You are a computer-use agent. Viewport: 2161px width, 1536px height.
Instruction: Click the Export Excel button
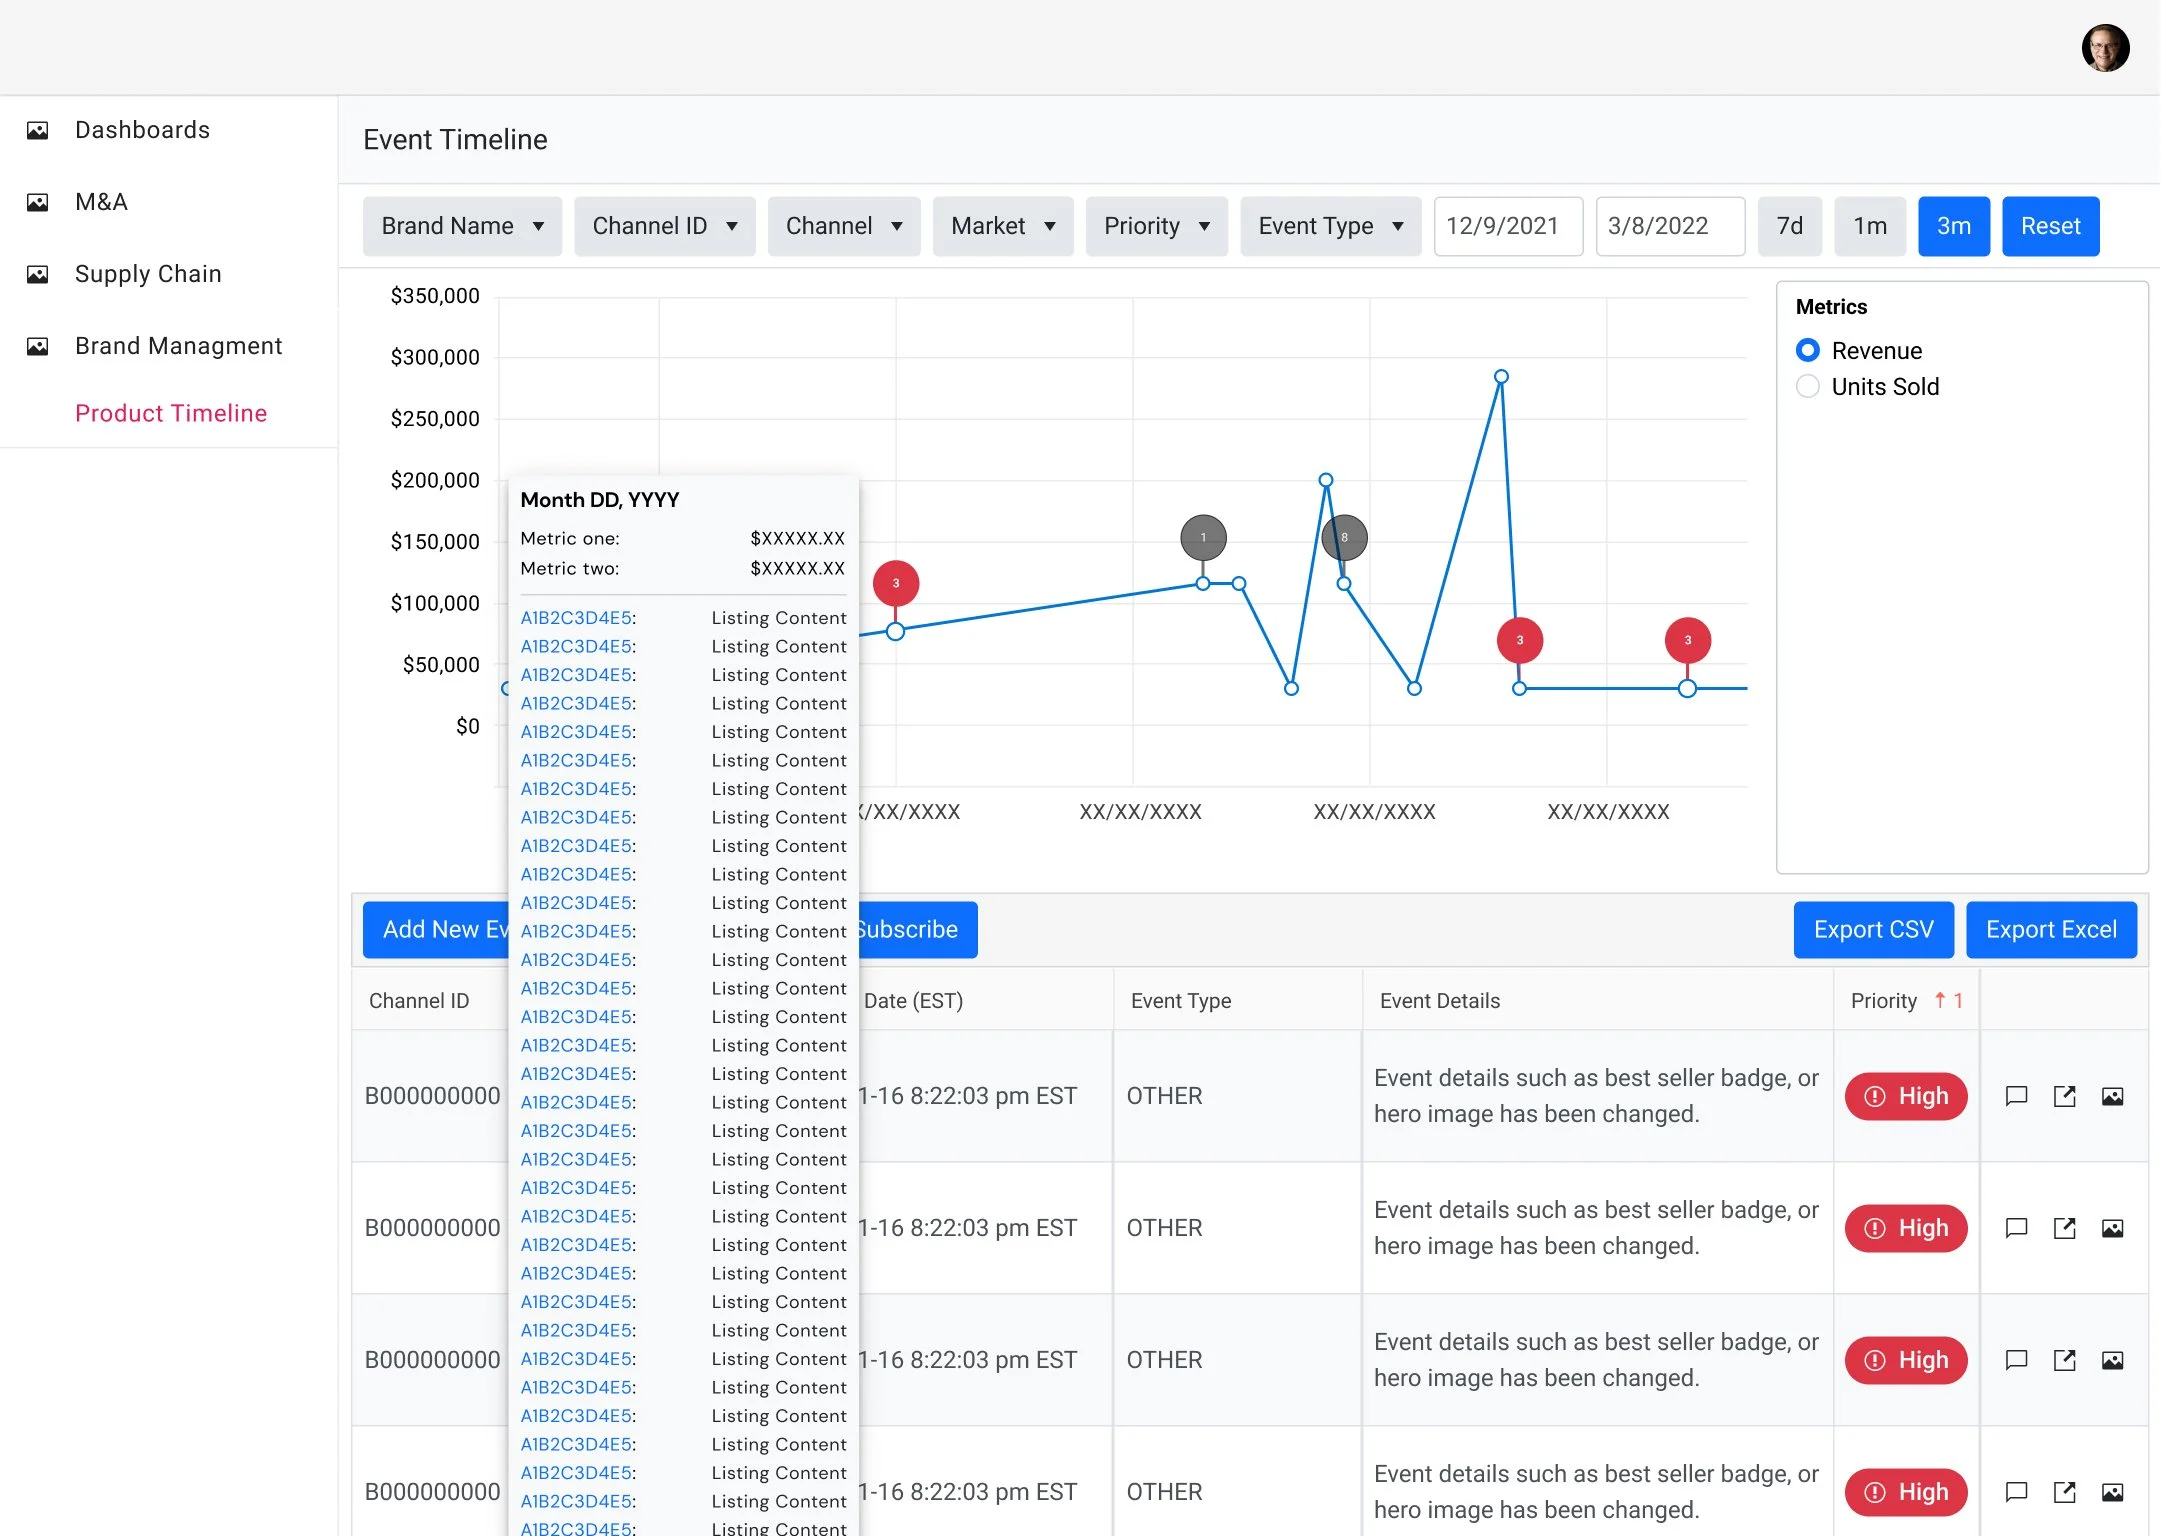click(2051, 930)
